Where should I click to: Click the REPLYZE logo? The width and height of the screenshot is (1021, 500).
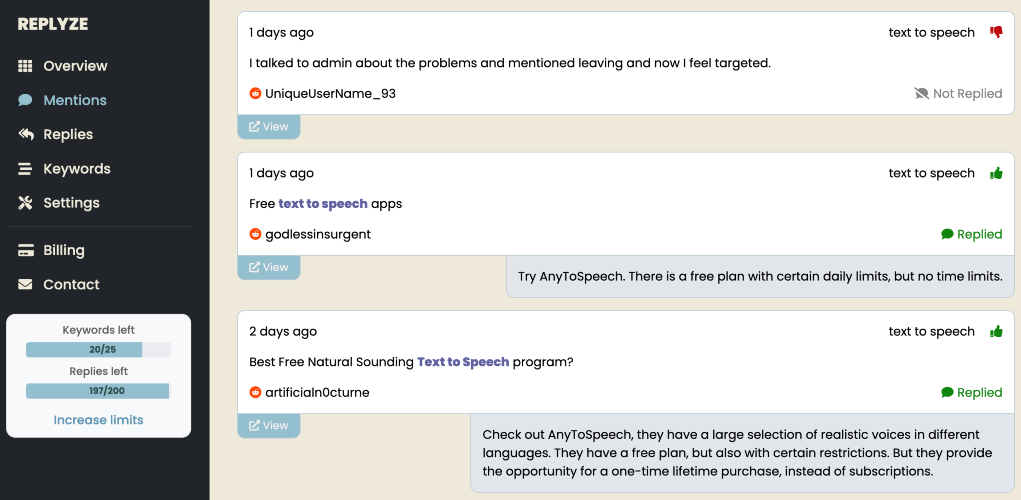[x=54, y=24]
